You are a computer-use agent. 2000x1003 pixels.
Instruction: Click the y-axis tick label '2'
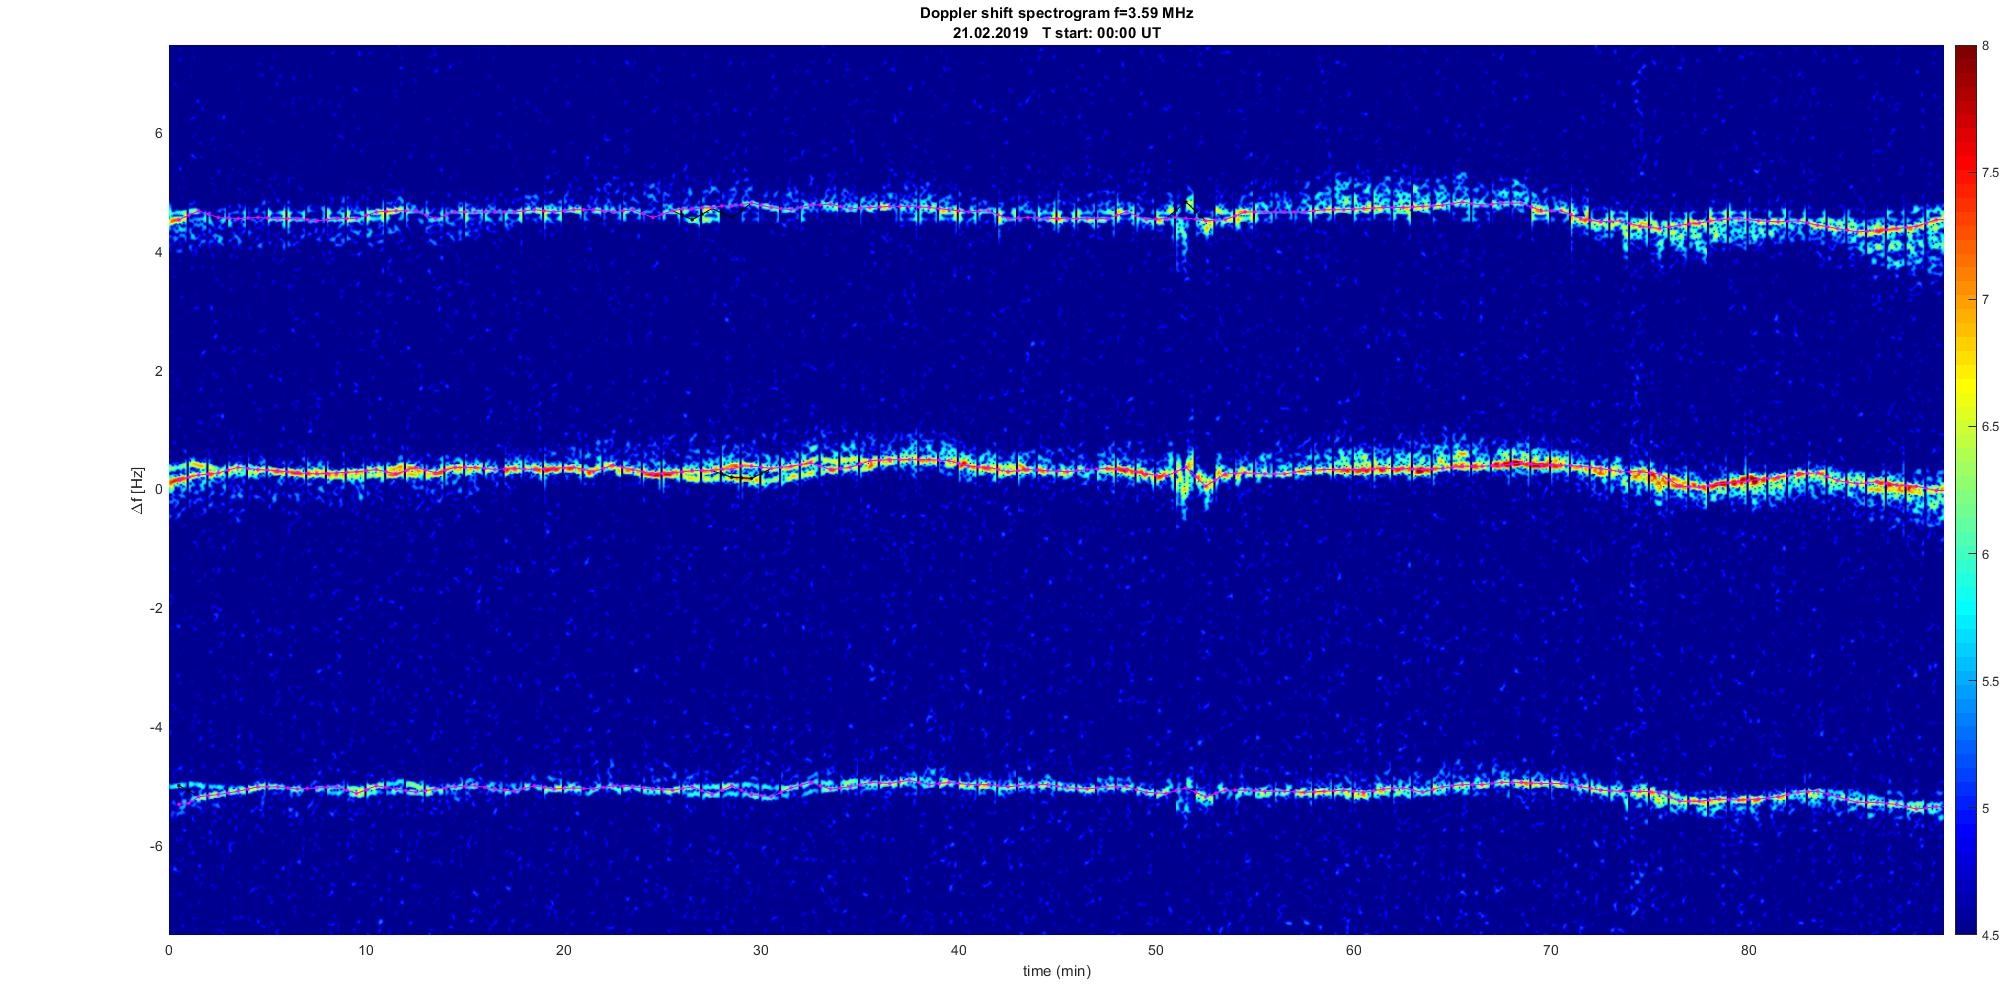pyautogui.click(x=158, y=371)
